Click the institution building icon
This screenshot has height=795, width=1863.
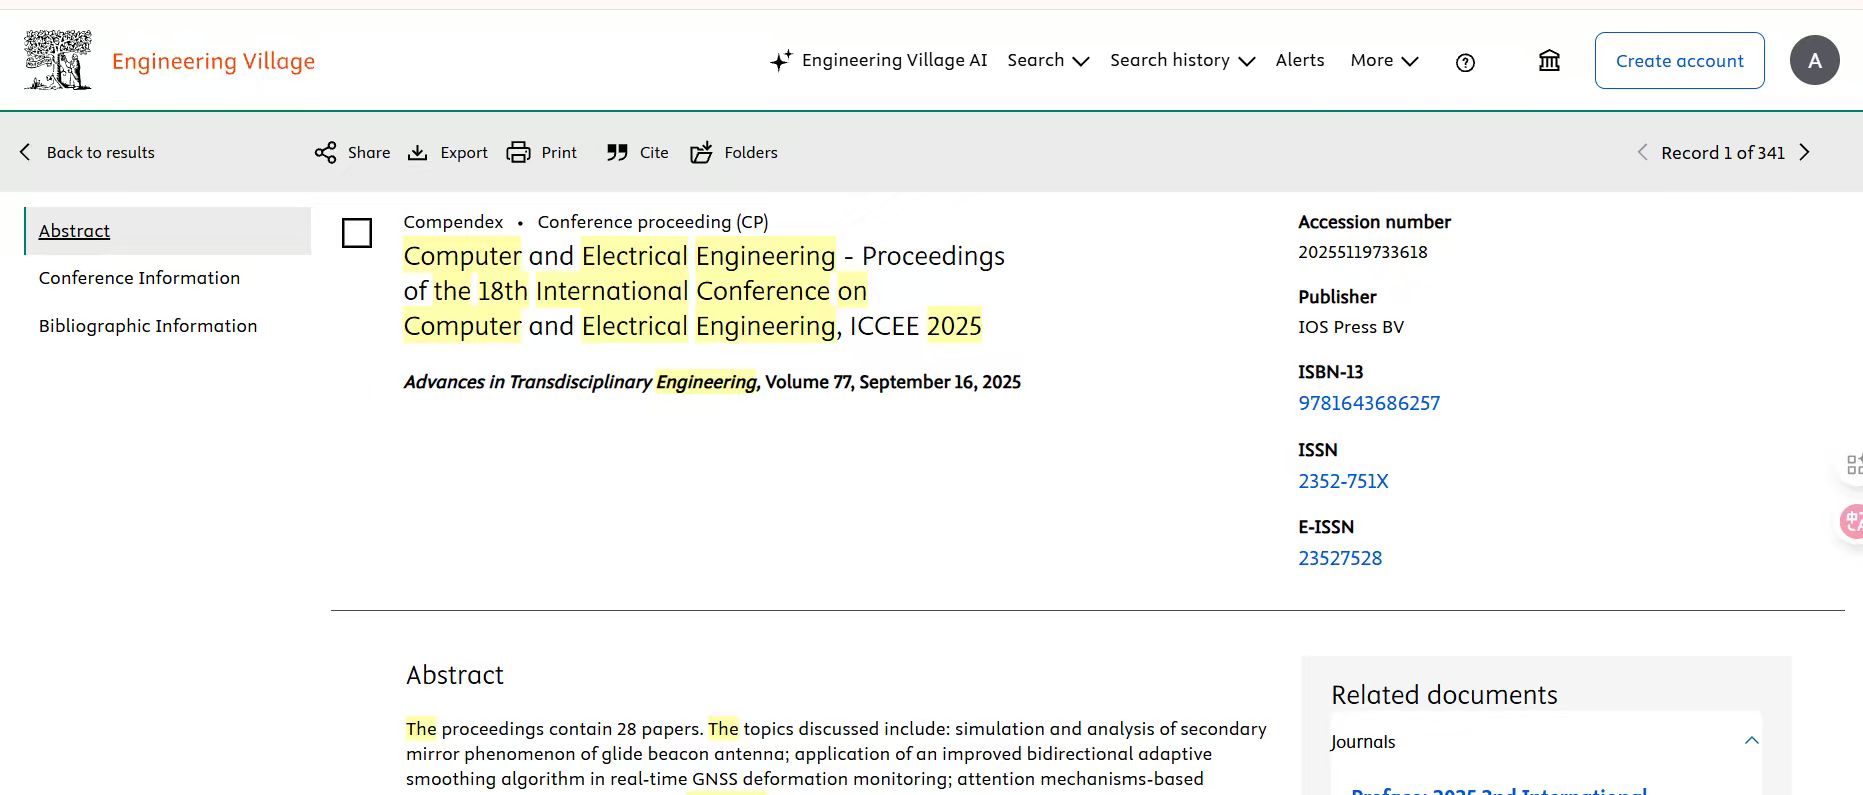(1549, 61)
